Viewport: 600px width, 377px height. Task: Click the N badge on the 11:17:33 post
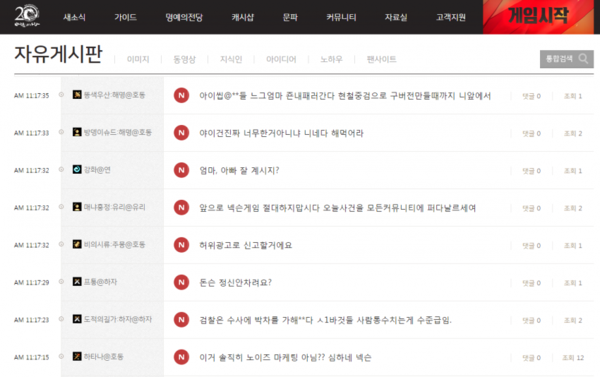point(181,133)
